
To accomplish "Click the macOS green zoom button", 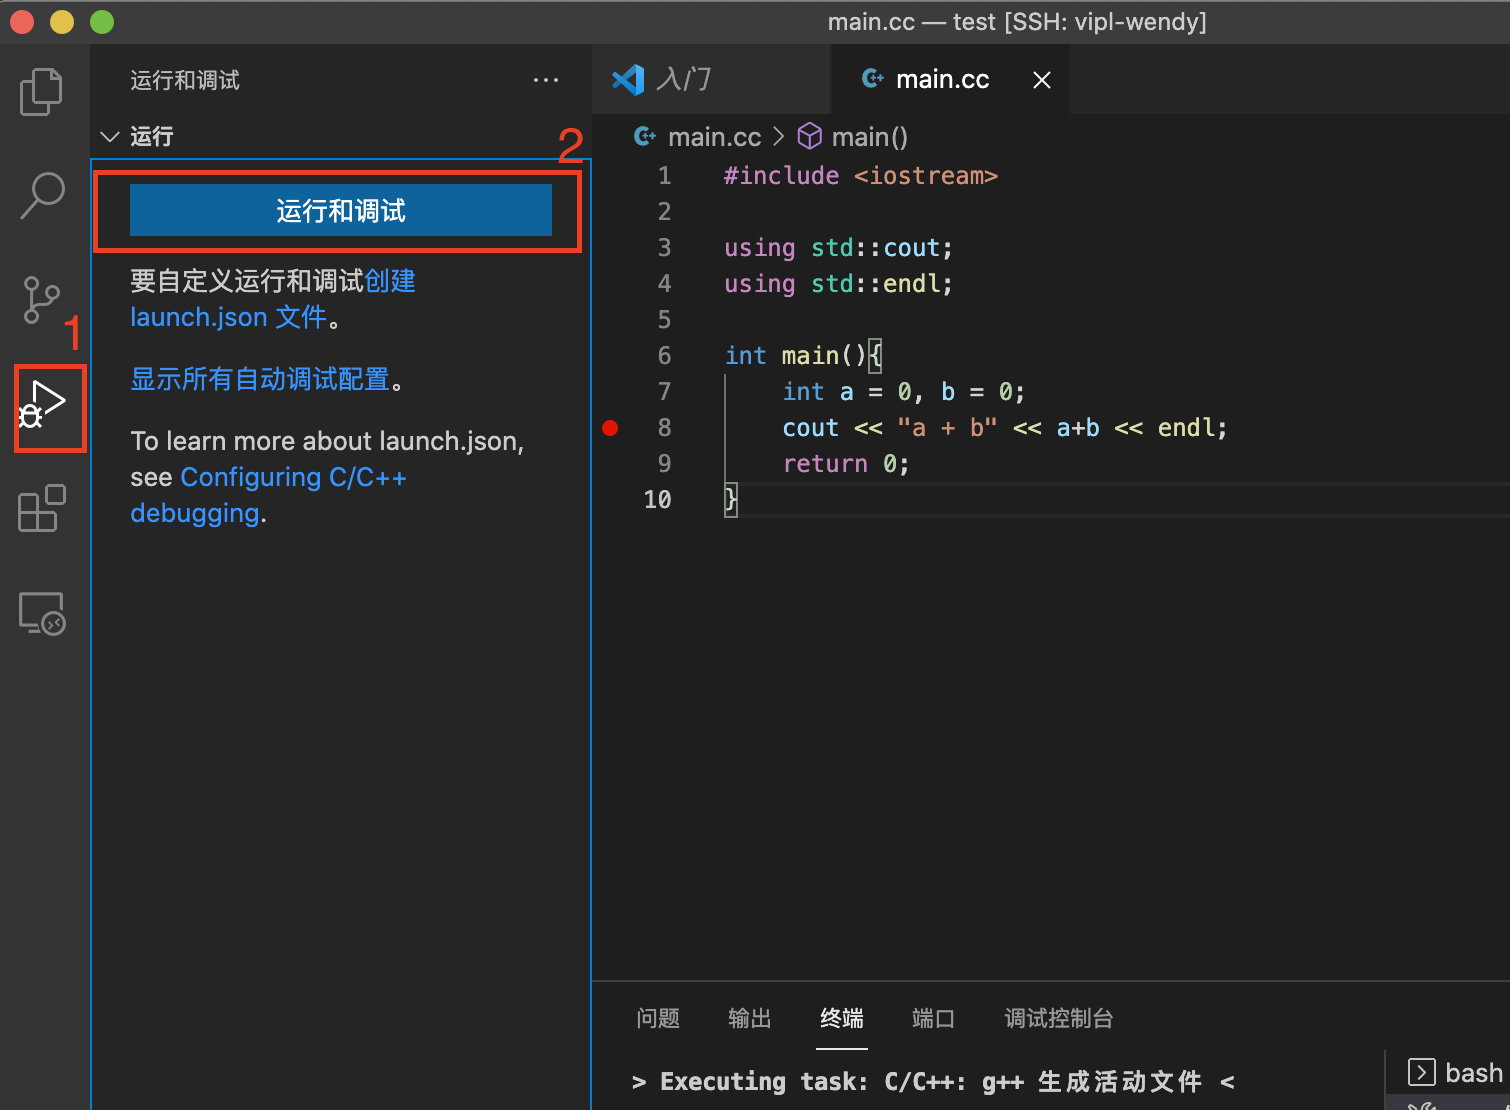I will pos(101,21).
